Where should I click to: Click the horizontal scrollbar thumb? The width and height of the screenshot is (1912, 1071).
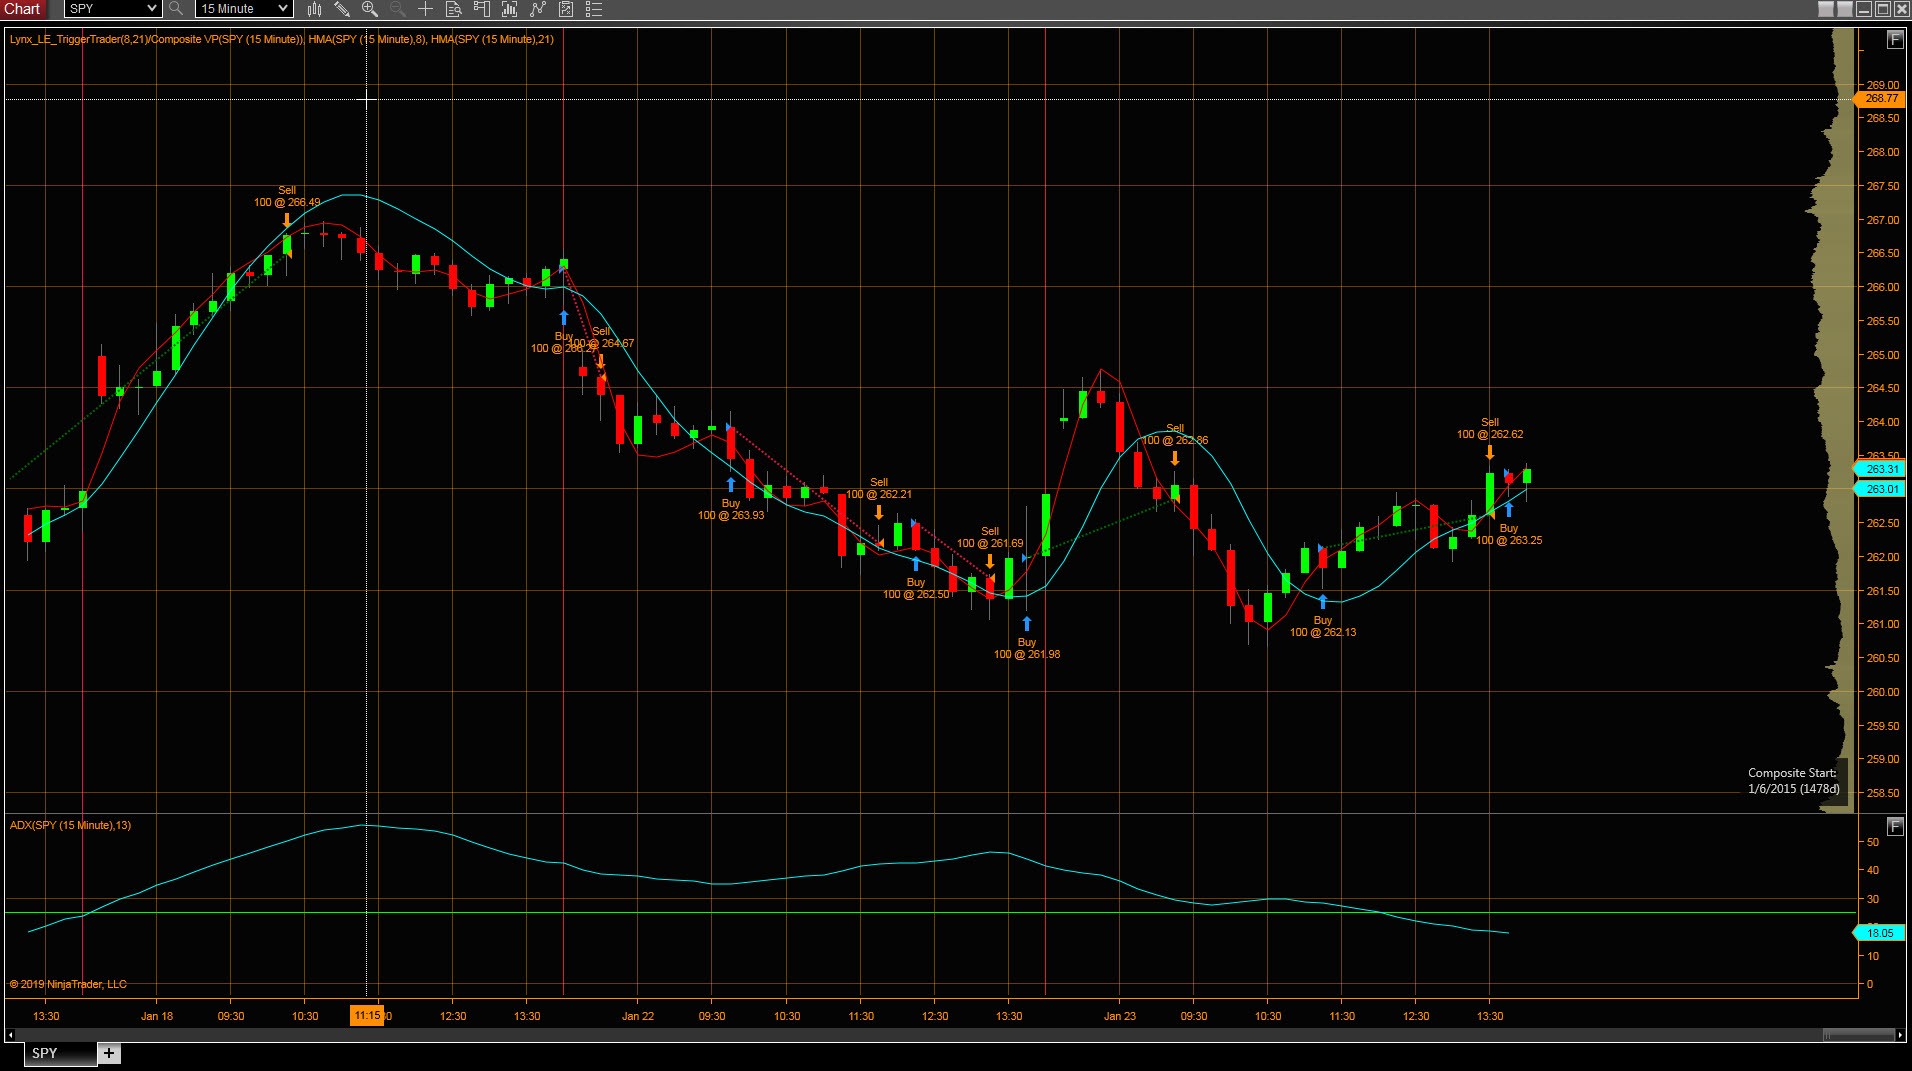tap(1858, 1035)
